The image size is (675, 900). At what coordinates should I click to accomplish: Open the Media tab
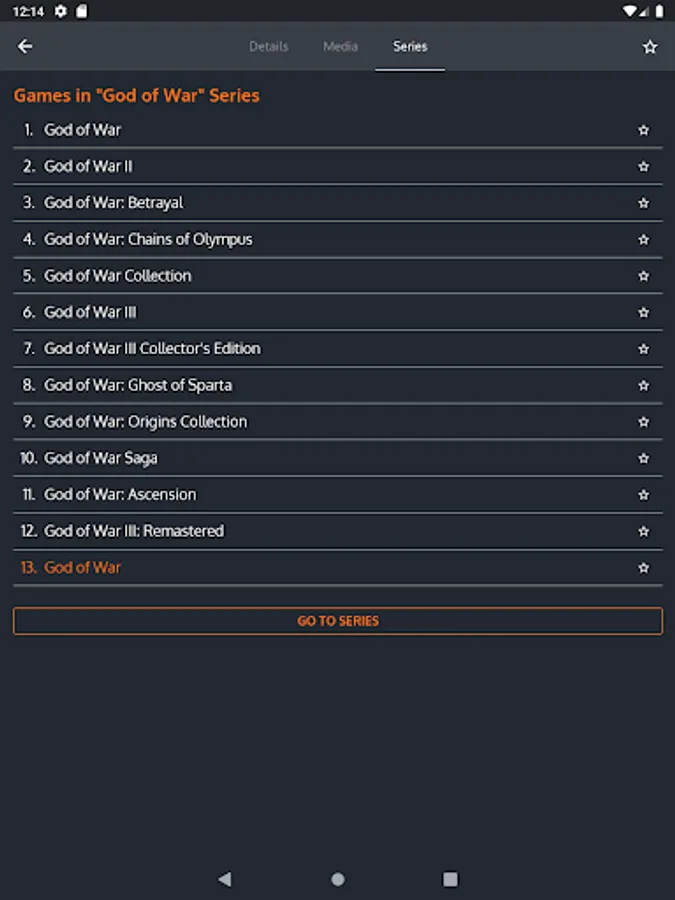(x=340, y=47)
